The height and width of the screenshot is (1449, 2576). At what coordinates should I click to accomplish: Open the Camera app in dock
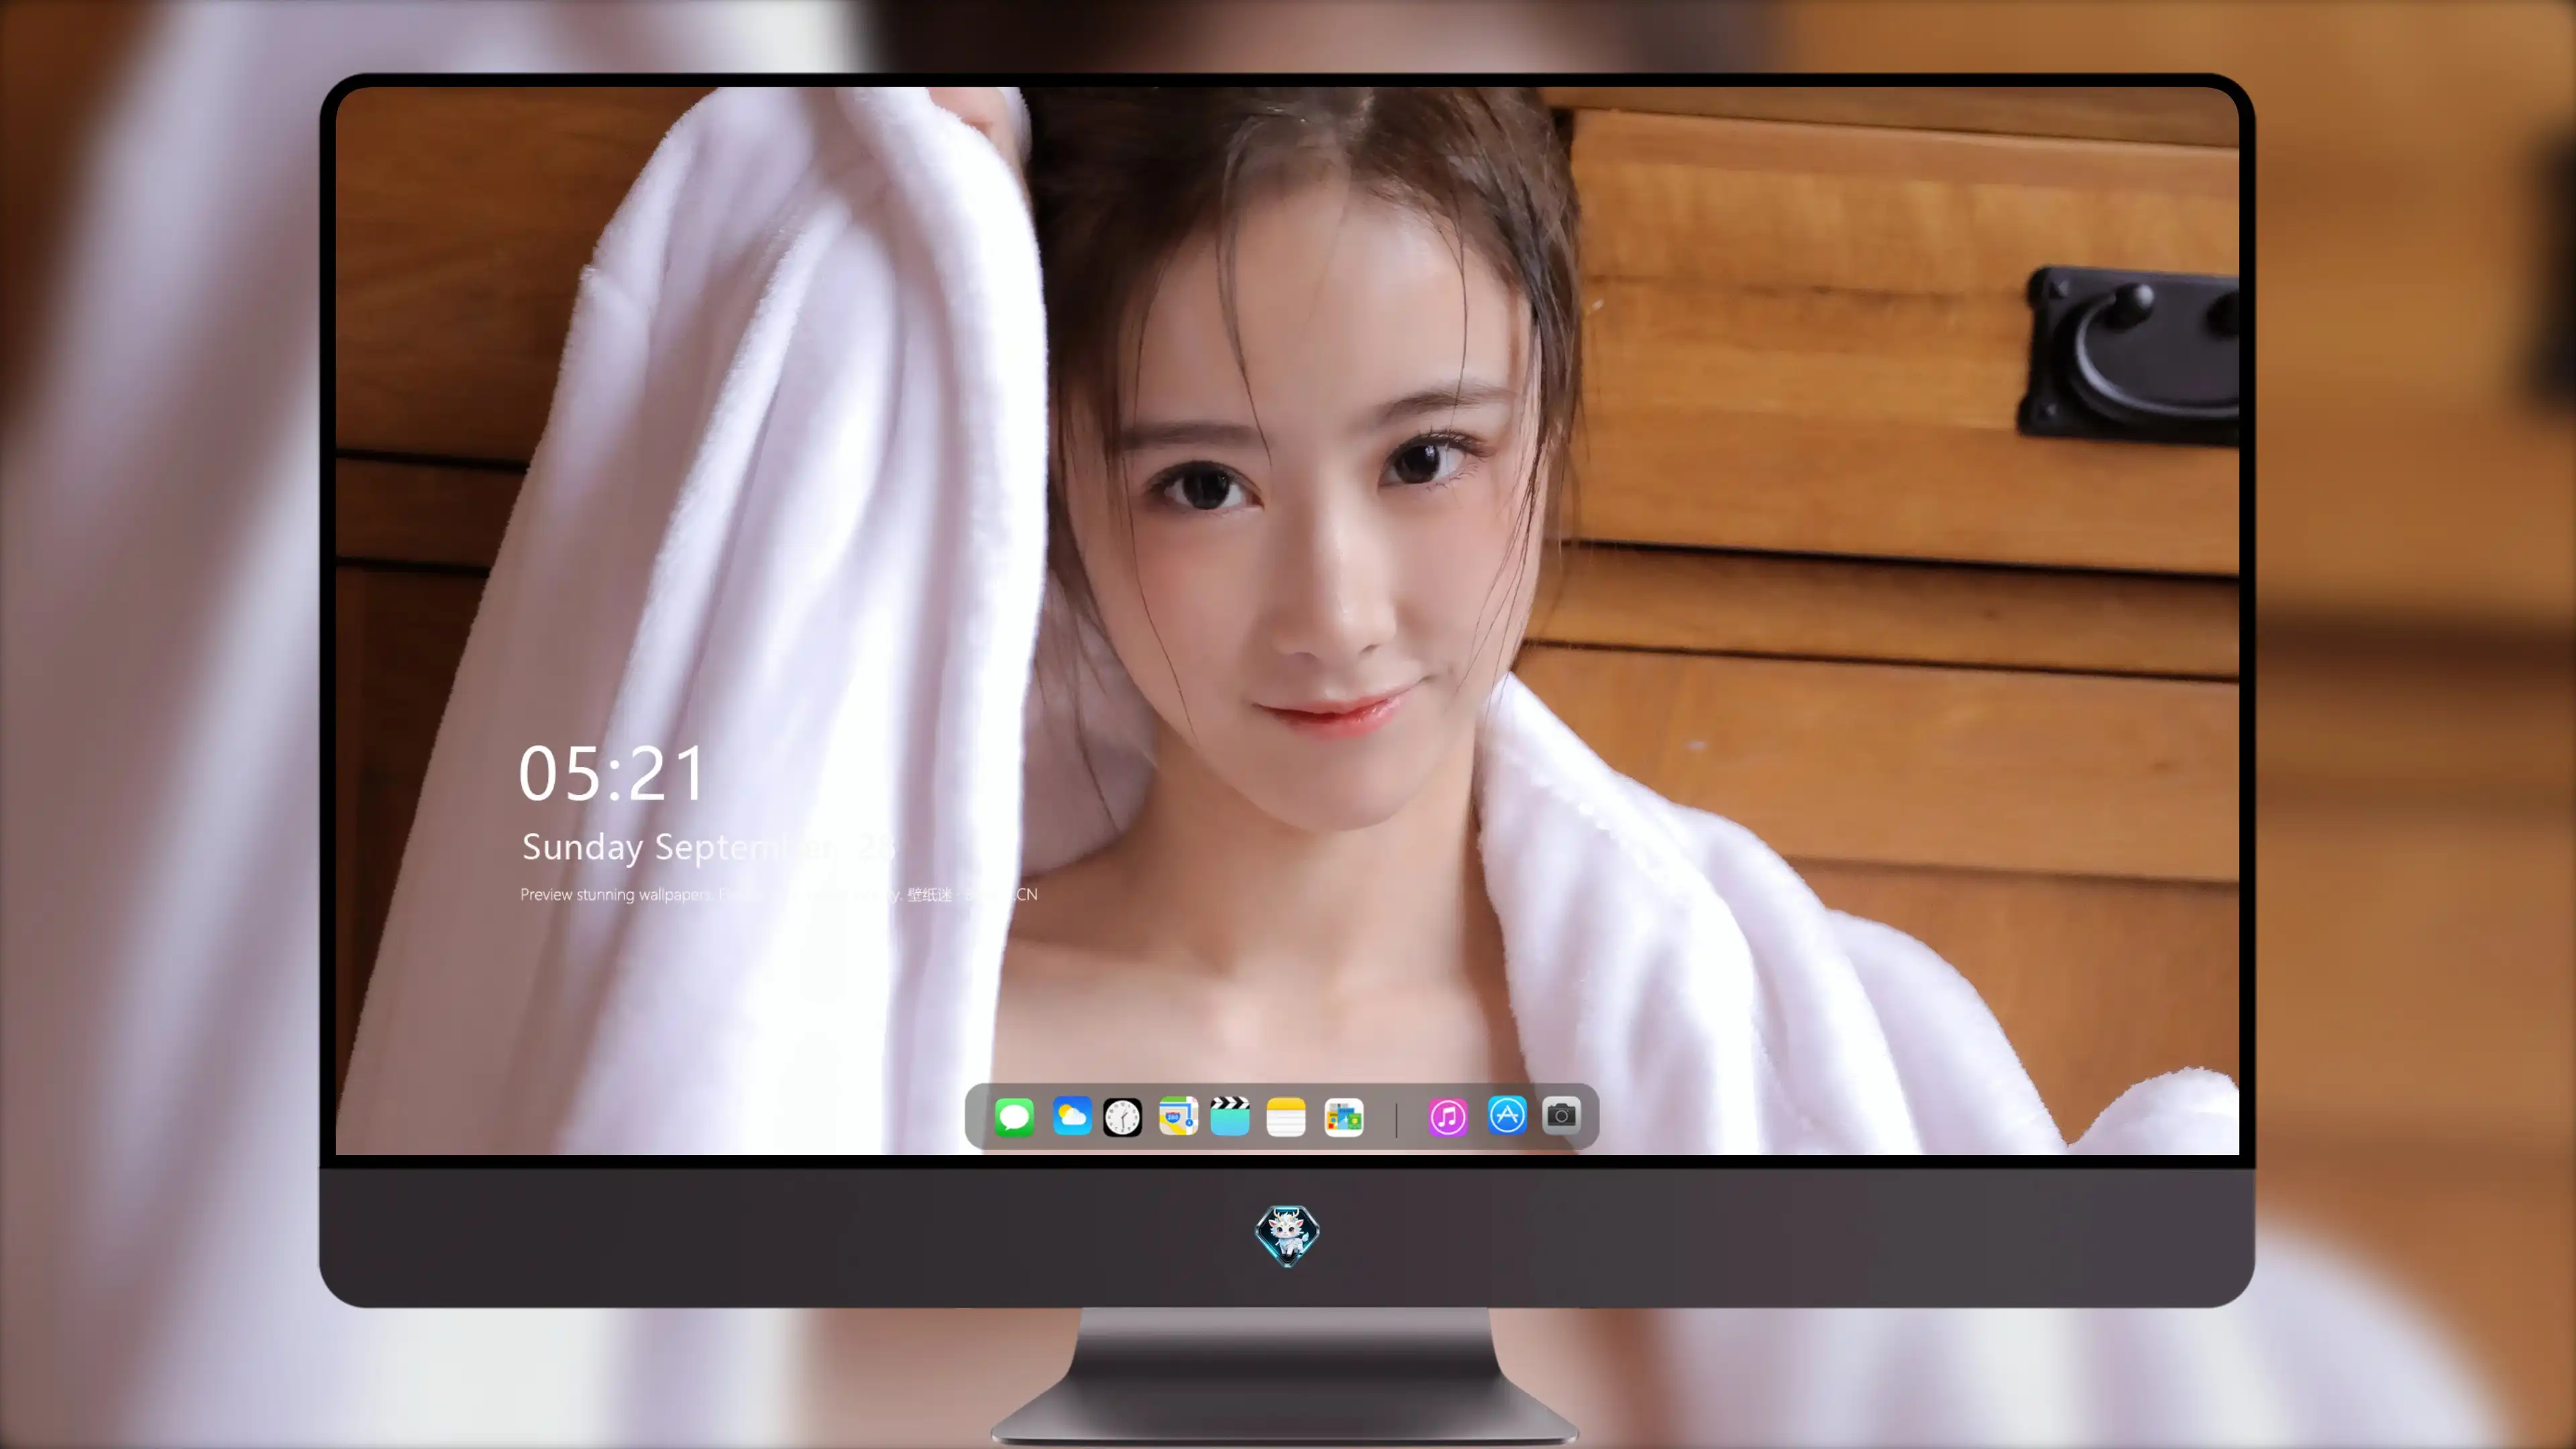pos(1561,1115)
